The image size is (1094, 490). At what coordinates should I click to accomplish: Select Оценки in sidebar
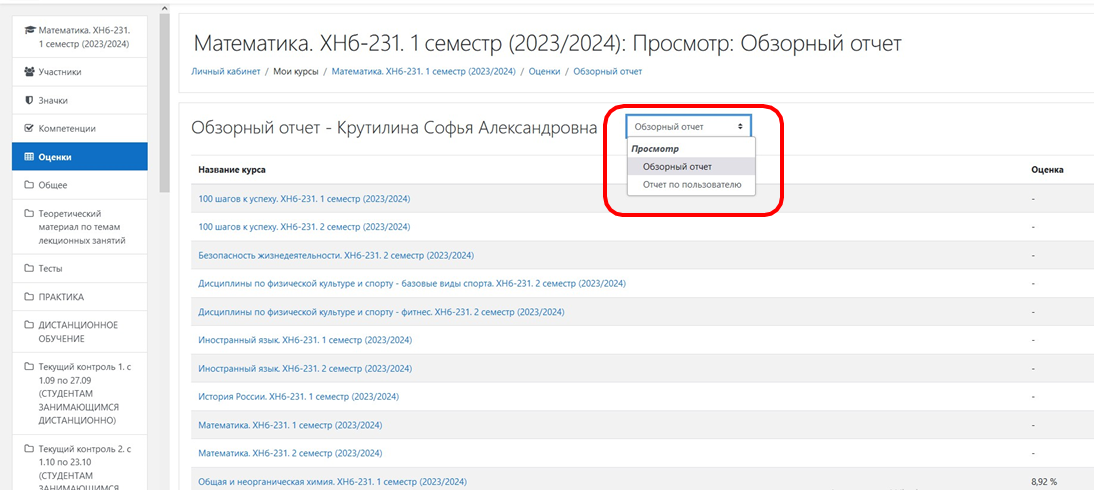click(80, 157)
